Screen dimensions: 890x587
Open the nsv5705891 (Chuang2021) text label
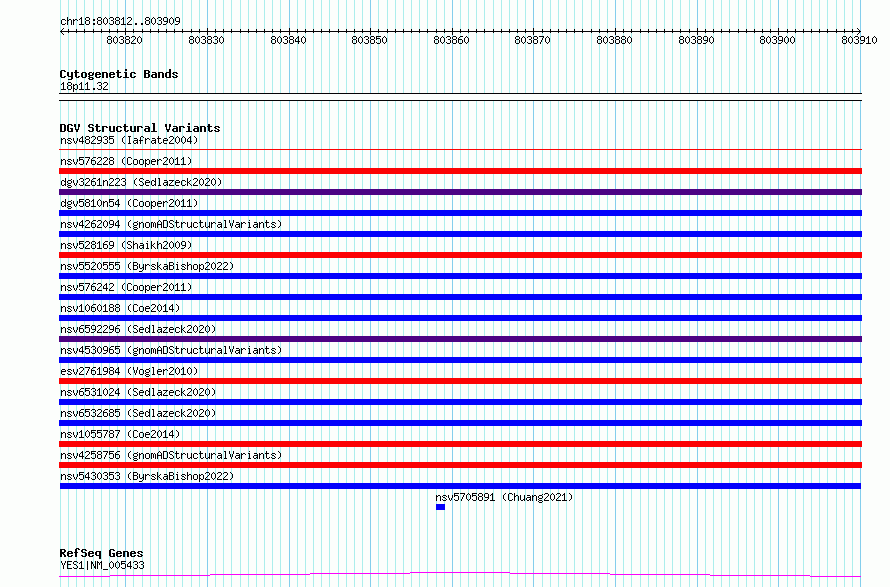(504, 497)
